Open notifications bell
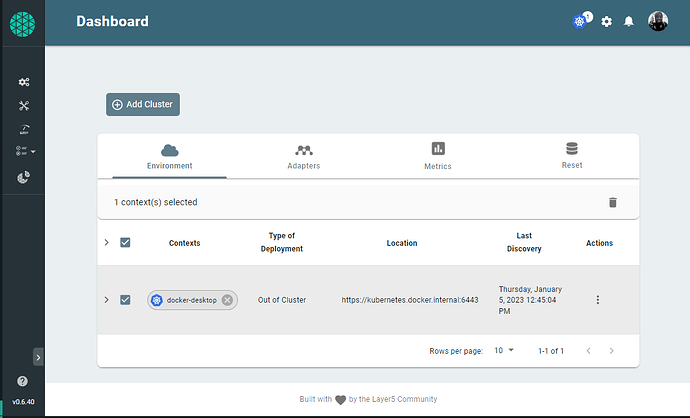Screen dimensions: 690x418 [629, 21]
